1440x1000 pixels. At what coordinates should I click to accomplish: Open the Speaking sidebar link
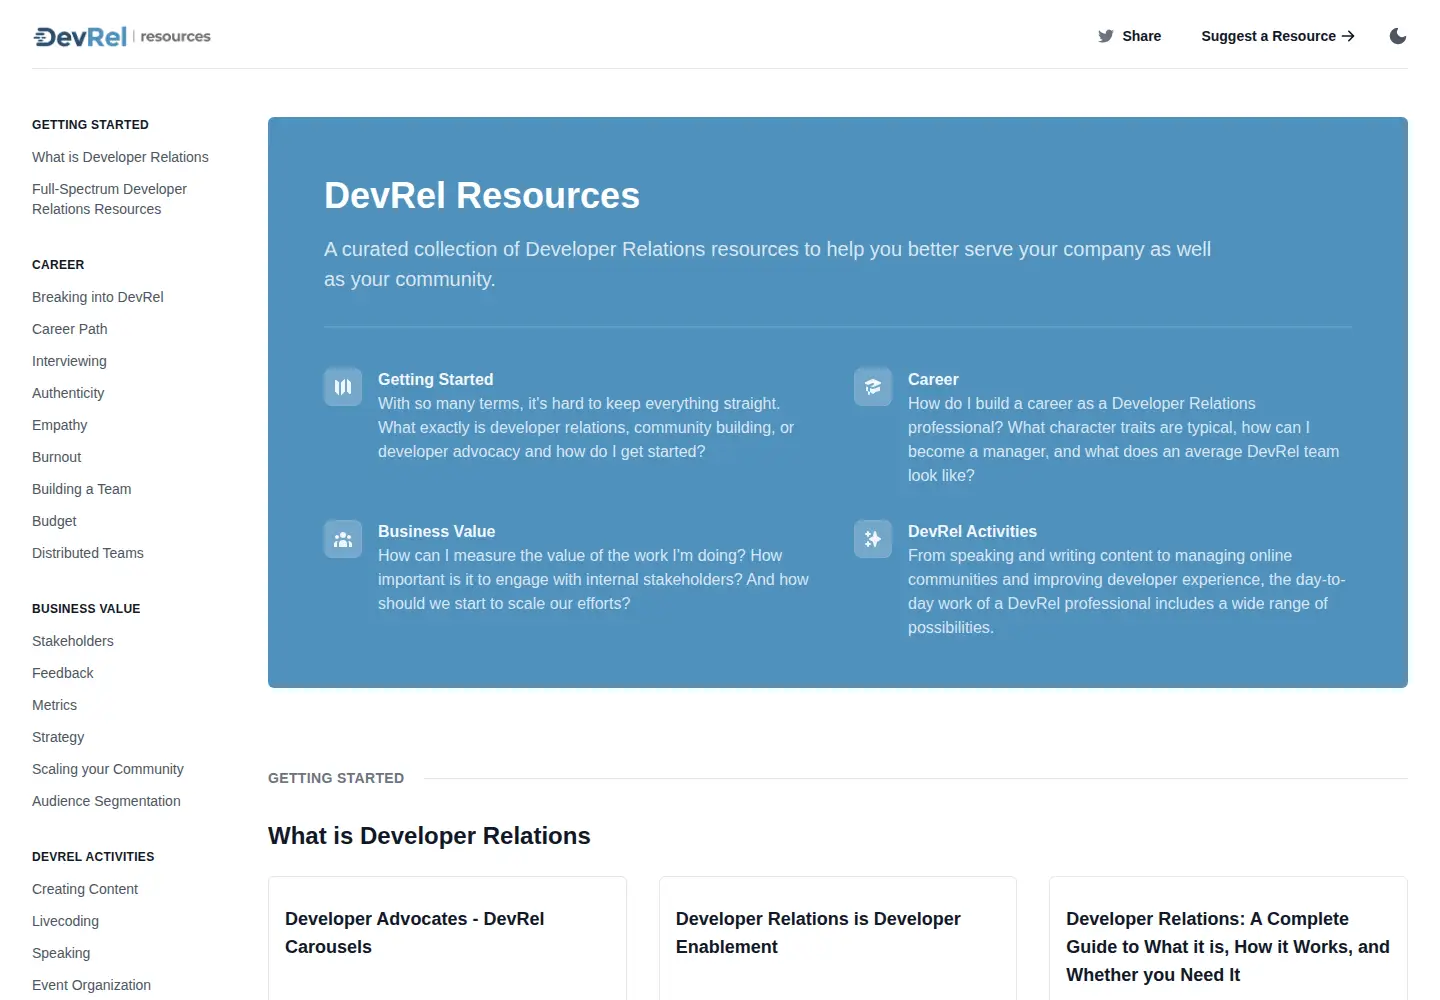[61, 953]
